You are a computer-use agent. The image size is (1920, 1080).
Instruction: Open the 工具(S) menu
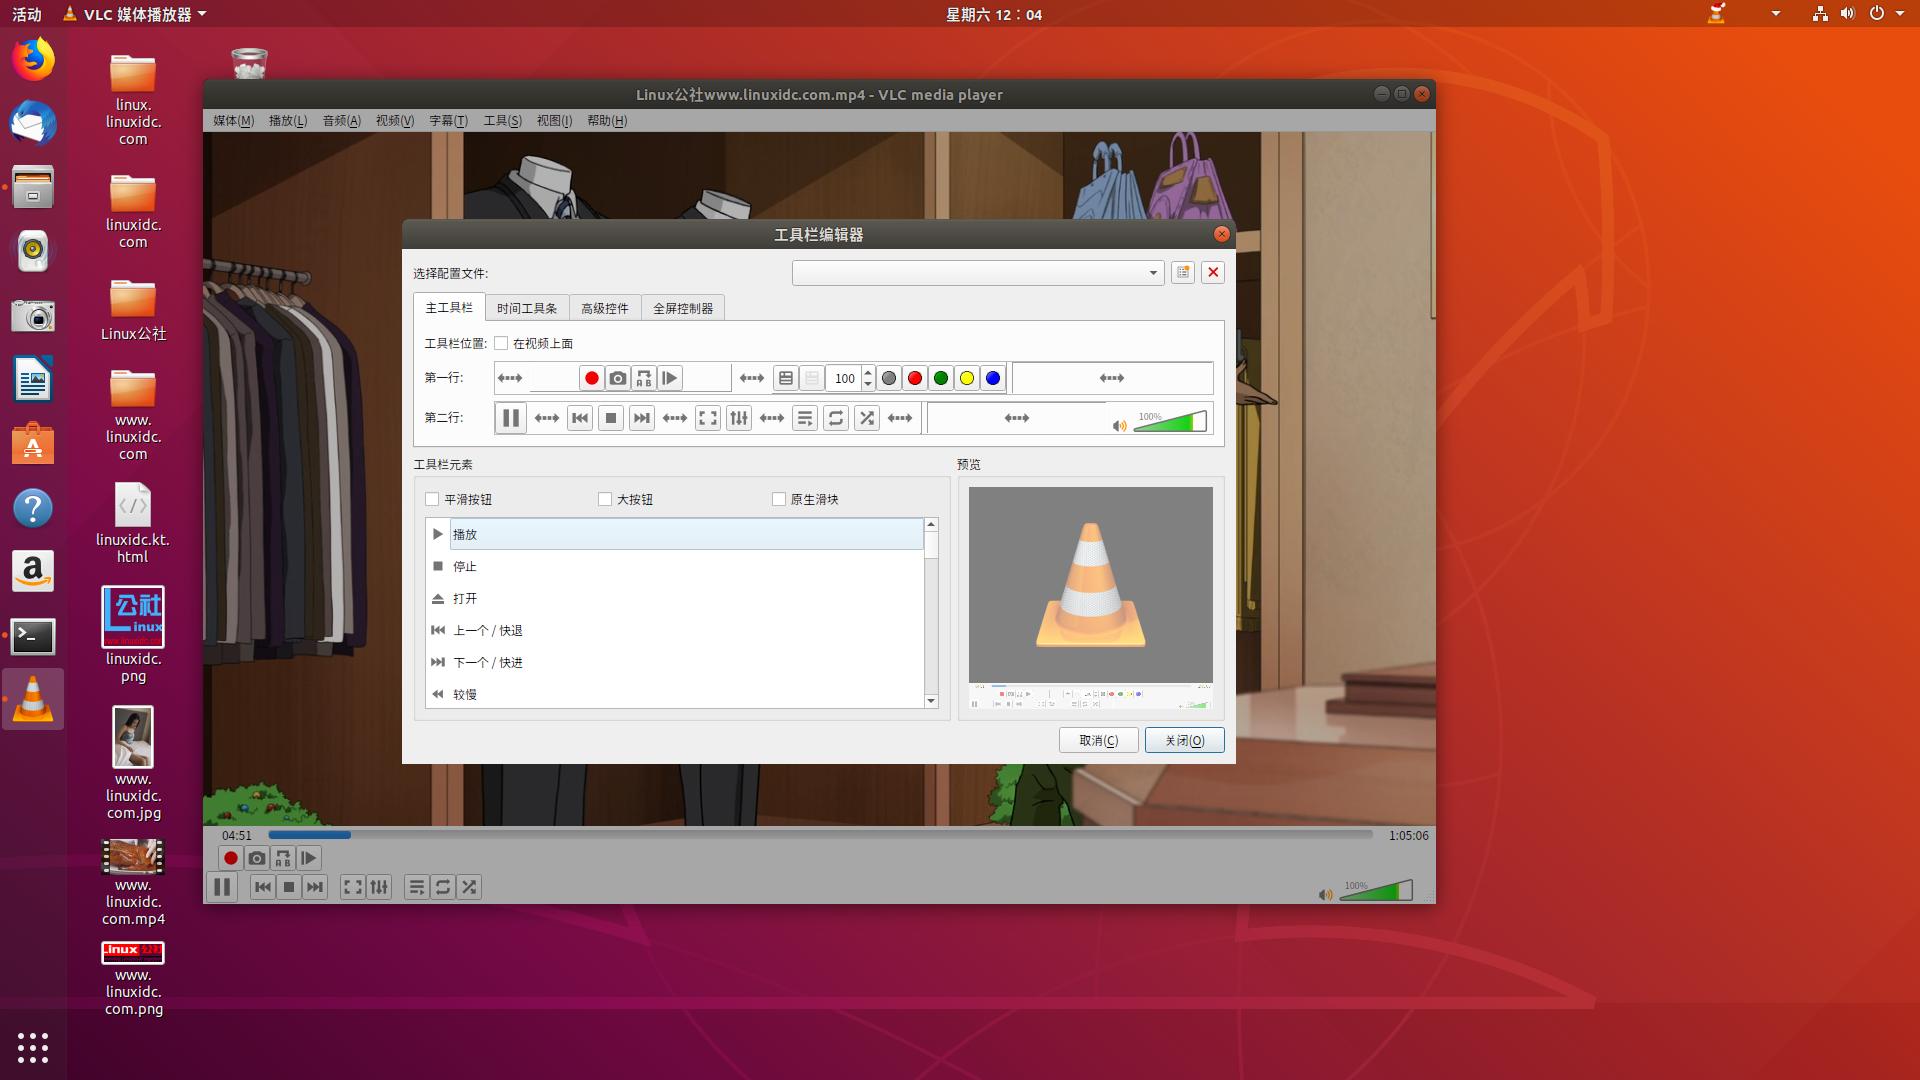click(x=501, y=120)
